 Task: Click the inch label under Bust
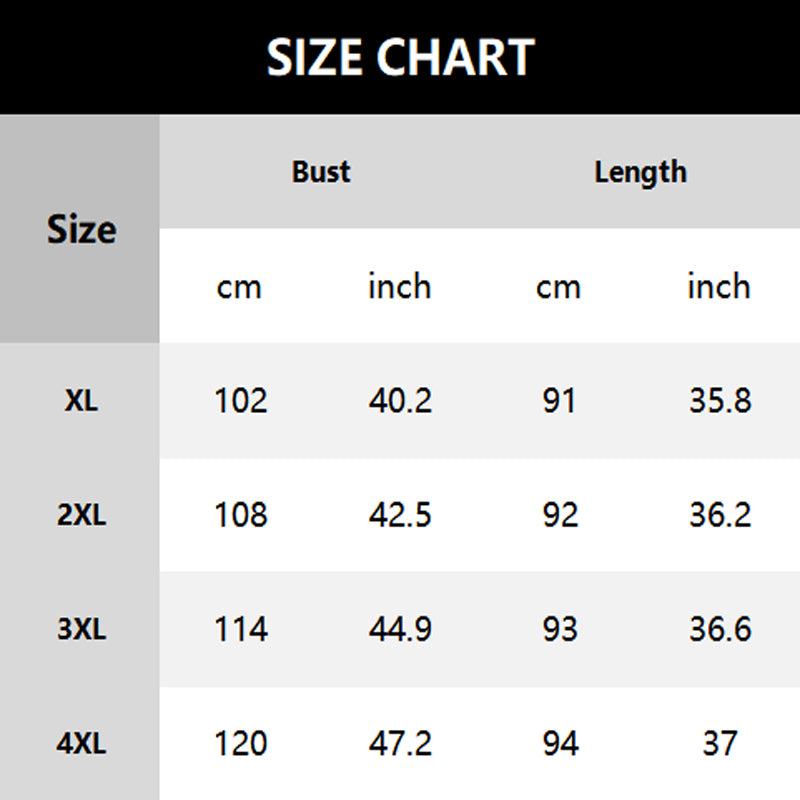pyautogui.click(x=399, y=287)
